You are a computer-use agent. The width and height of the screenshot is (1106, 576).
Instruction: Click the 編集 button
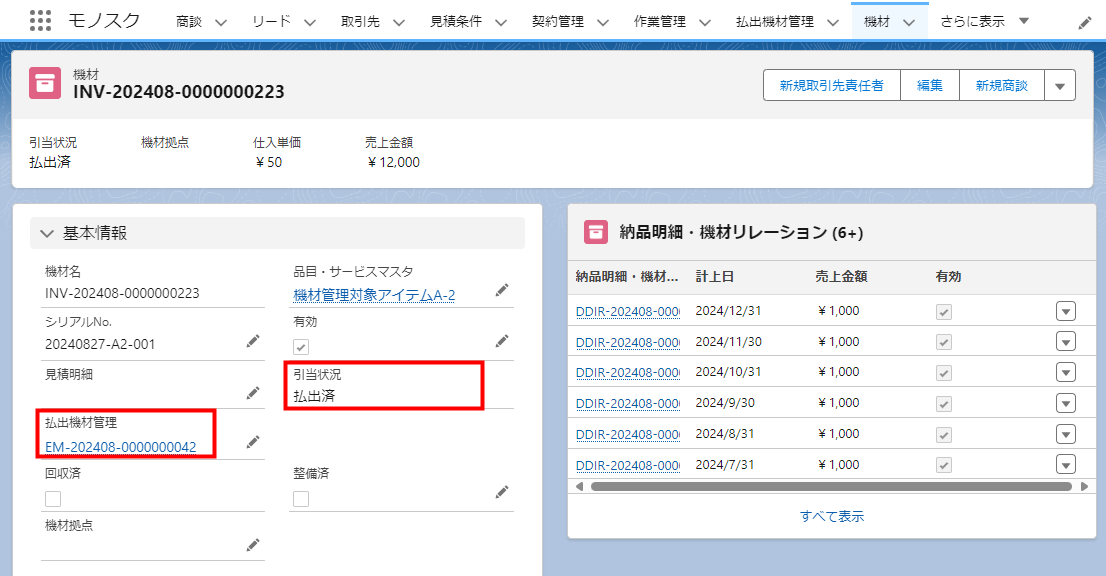click(x=930, y=86)
